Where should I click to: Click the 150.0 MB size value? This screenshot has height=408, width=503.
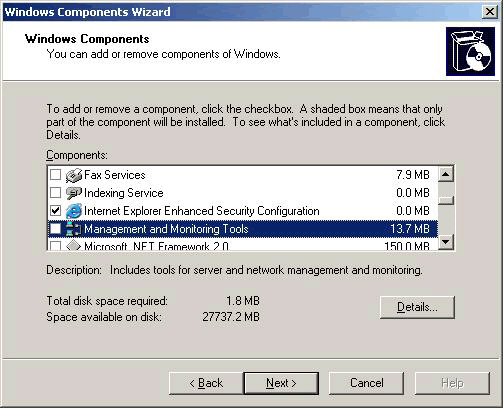point(407,246)
